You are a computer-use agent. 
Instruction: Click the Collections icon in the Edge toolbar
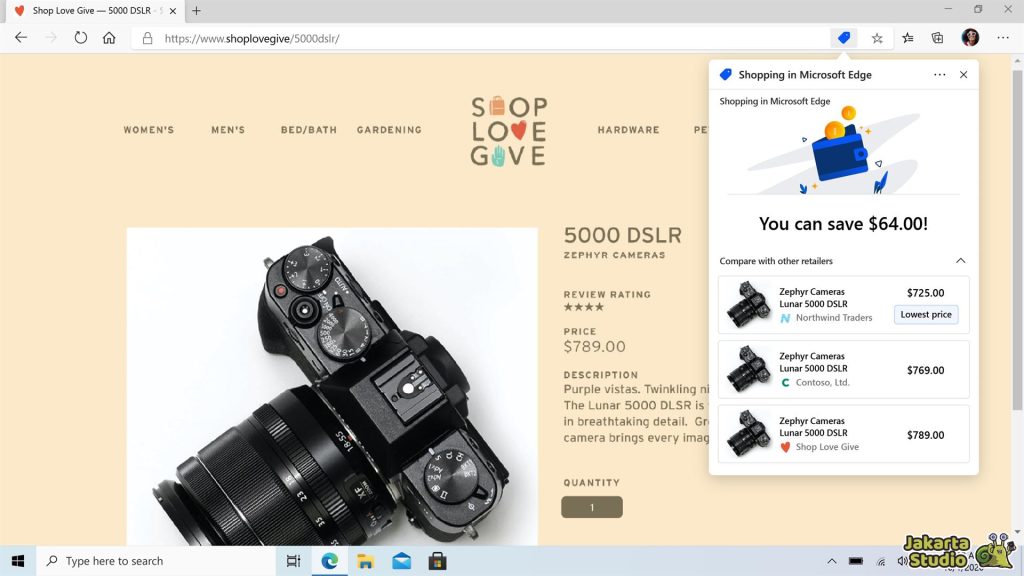click(x=936, y=37)
